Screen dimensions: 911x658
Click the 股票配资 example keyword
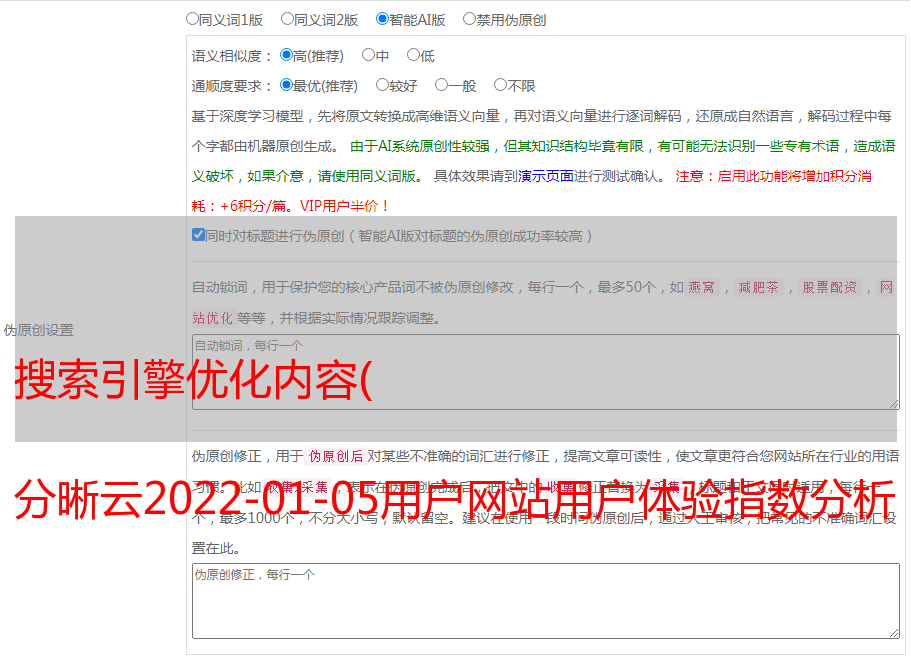[829, 287]
